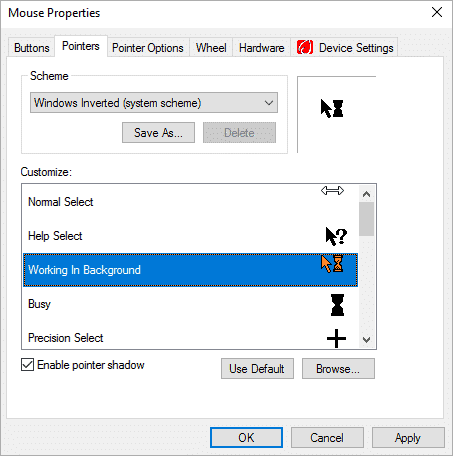Screen dimensions: 453x456
Task: Click the Apply button
Action: [408, 438]
